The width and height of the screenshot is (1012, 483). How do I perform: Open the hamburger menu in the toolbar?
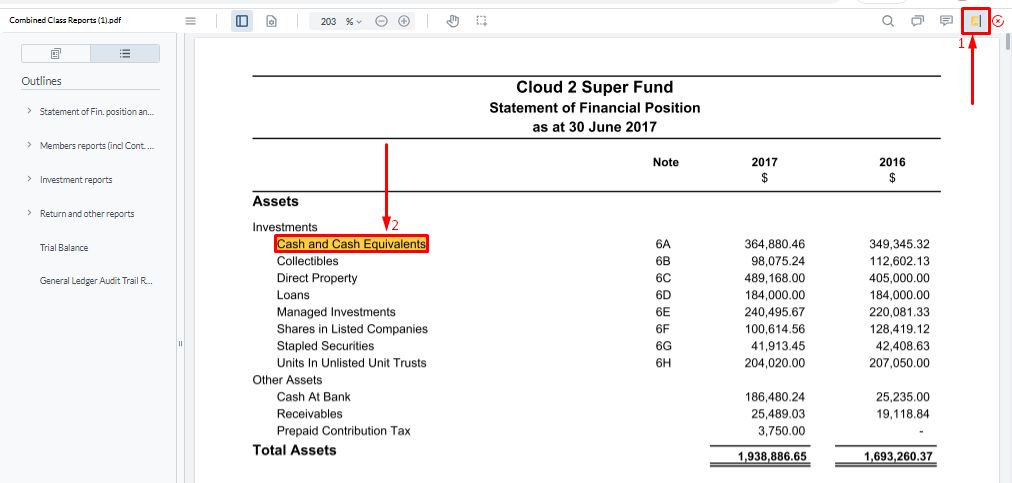click(x=190, y=21)
